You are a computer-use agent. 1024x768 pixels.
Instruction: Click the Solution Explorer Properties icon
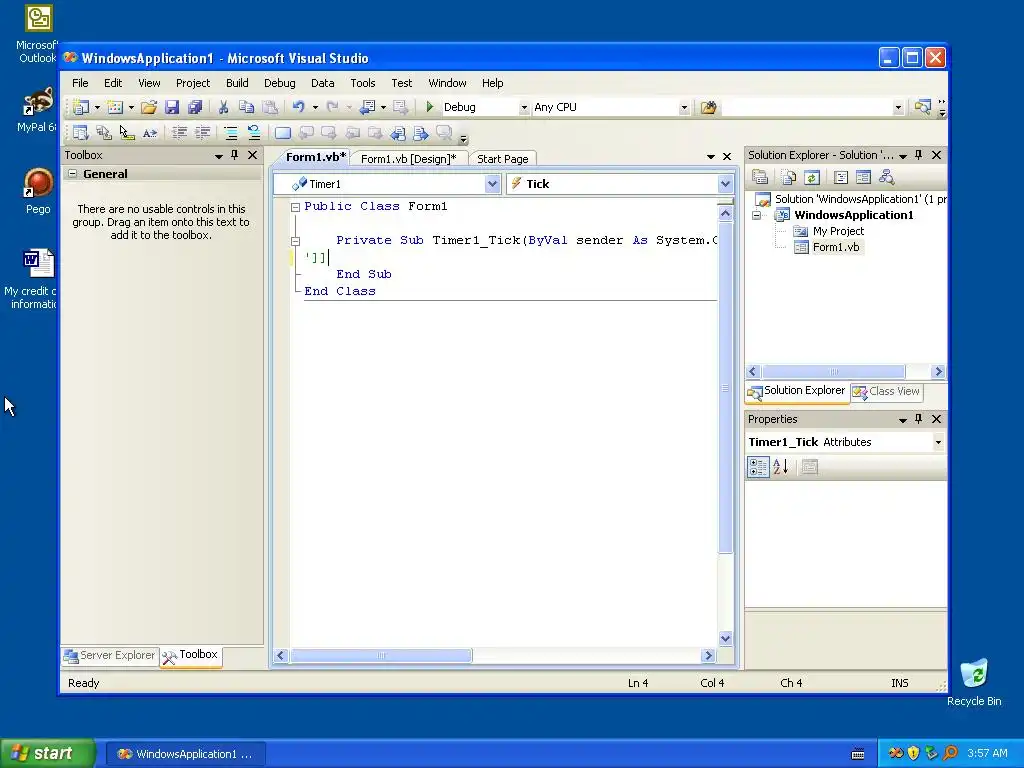(760, 177)
